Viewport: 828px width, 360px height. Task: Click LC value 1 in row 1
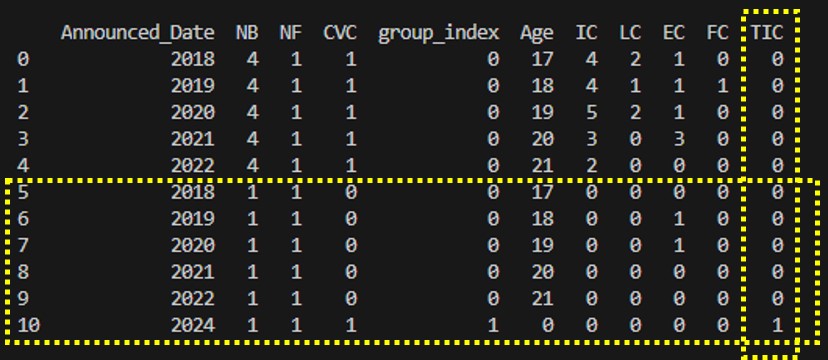pos(636,86)
